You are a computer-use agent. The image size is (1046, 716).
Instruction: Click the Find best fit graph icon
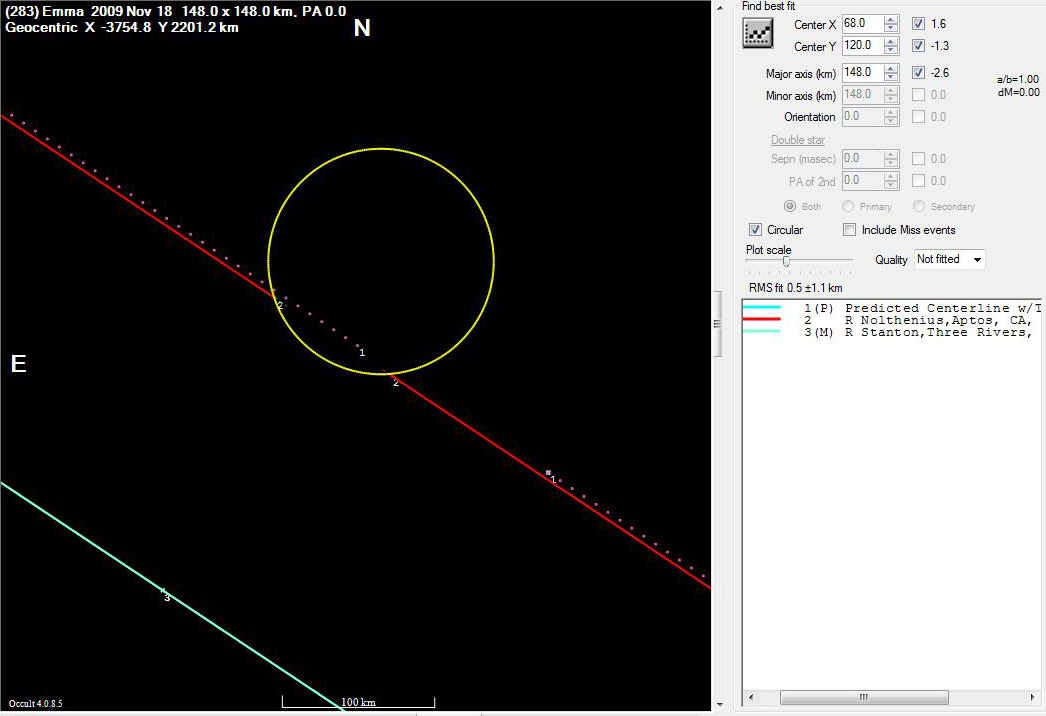pos(759,33)
